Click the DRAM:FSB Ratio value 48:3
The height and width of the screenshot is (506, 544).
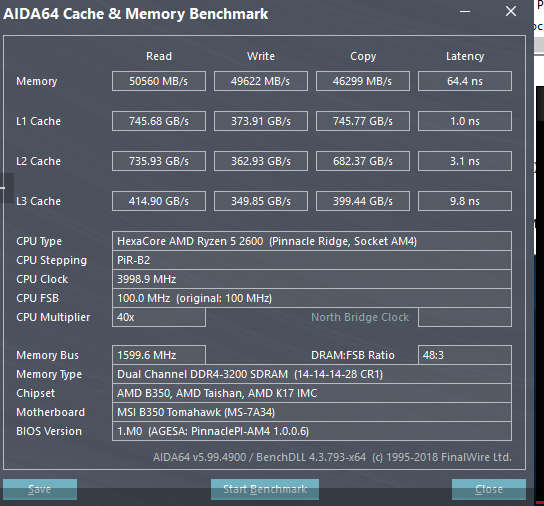pos(465,355)
